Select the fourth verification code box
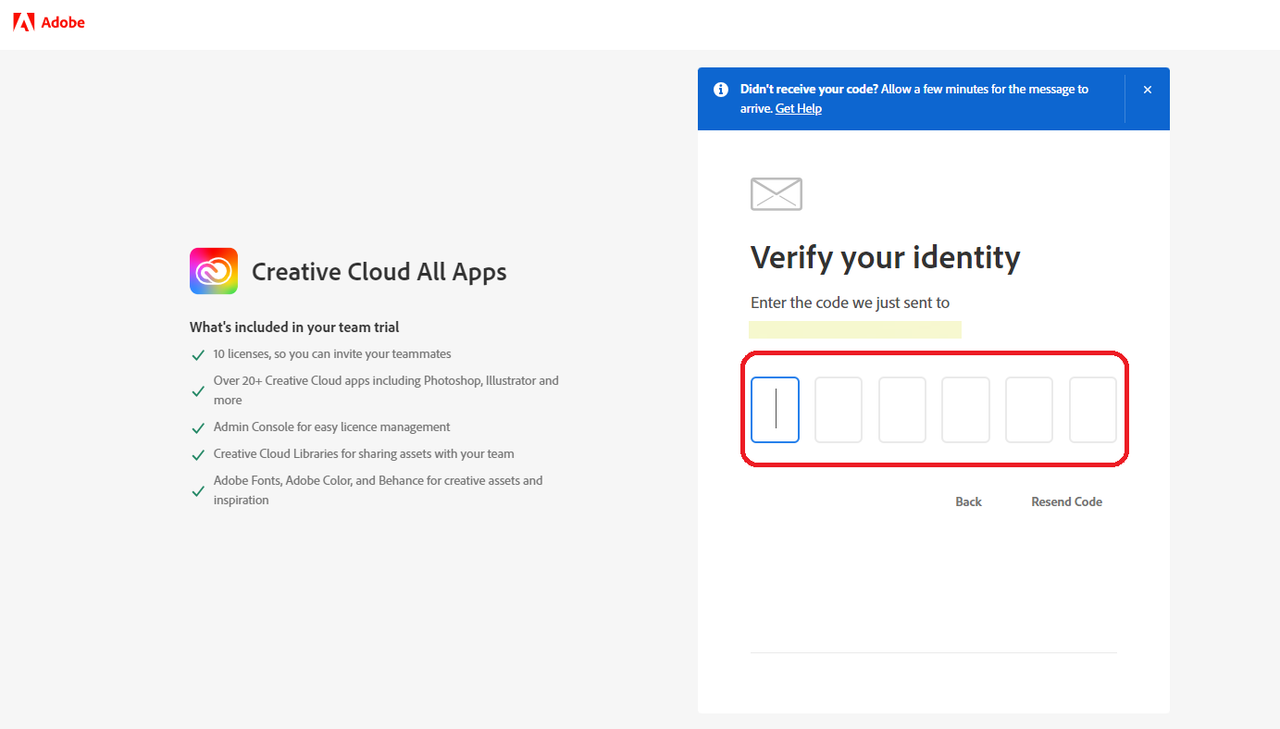Screen dimensions: 1280x729 [965, 409]
